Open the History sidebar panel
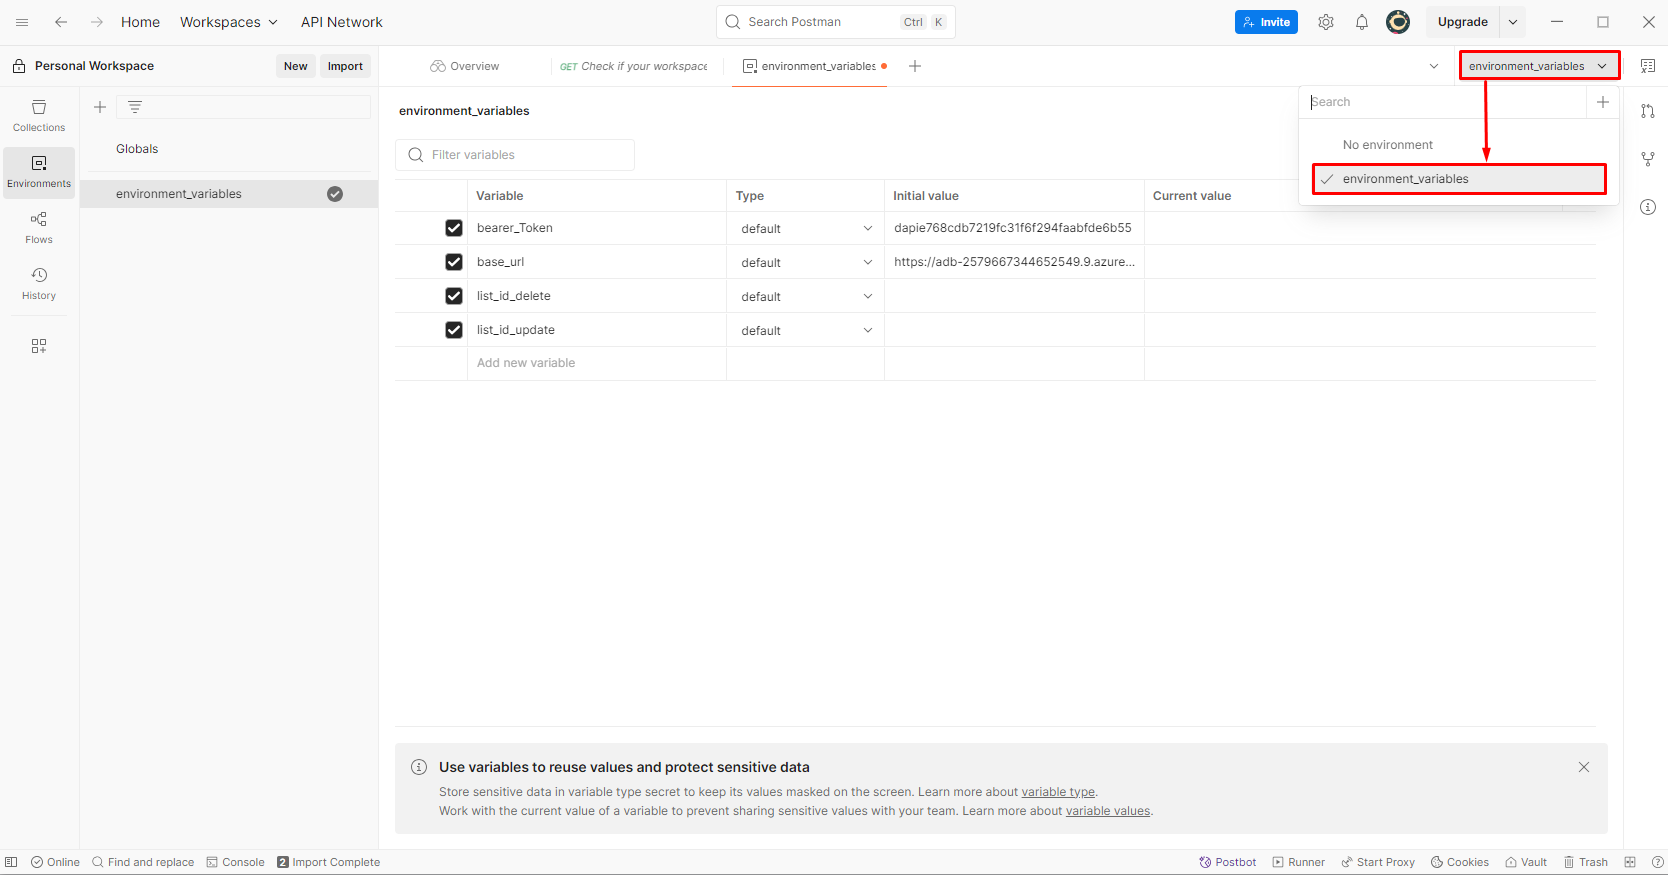This screenshot has width=1668, height=875. (x=39, y=284)
